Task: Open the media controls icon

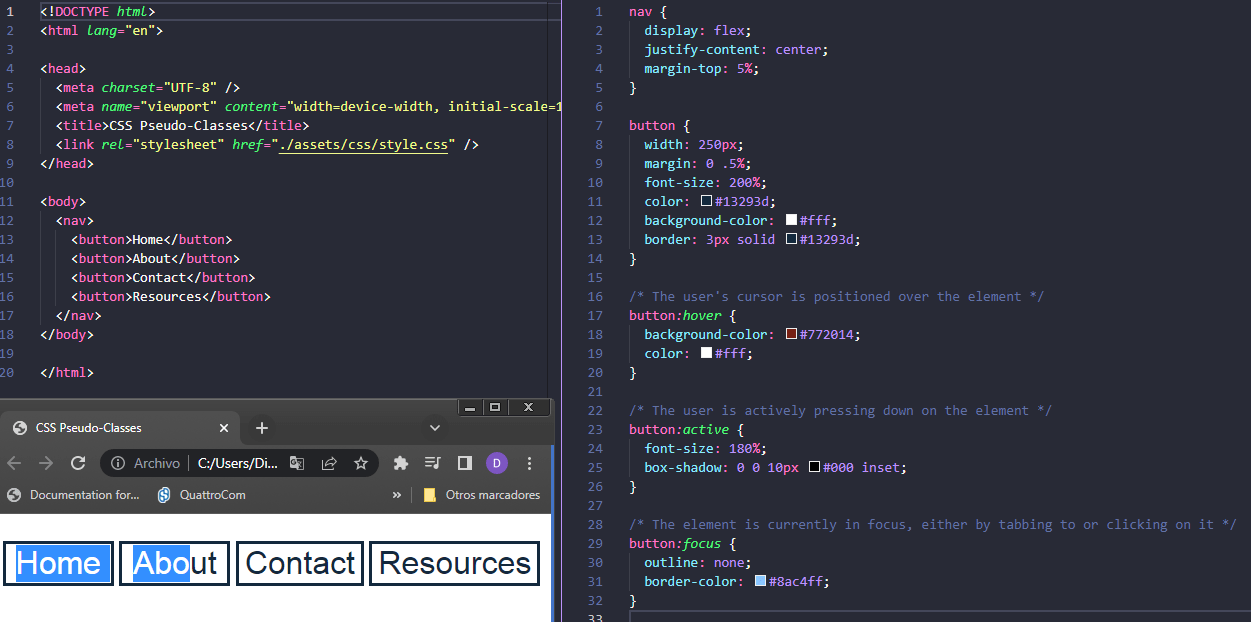Action: pyautogui.click(x=432, y=463)
